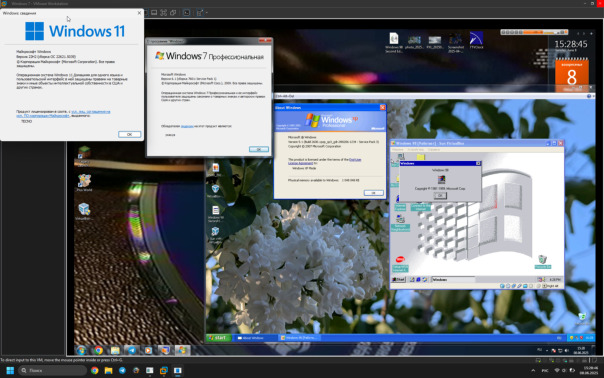Click the Windows 98 tray clock

click(x=555, y=279)
